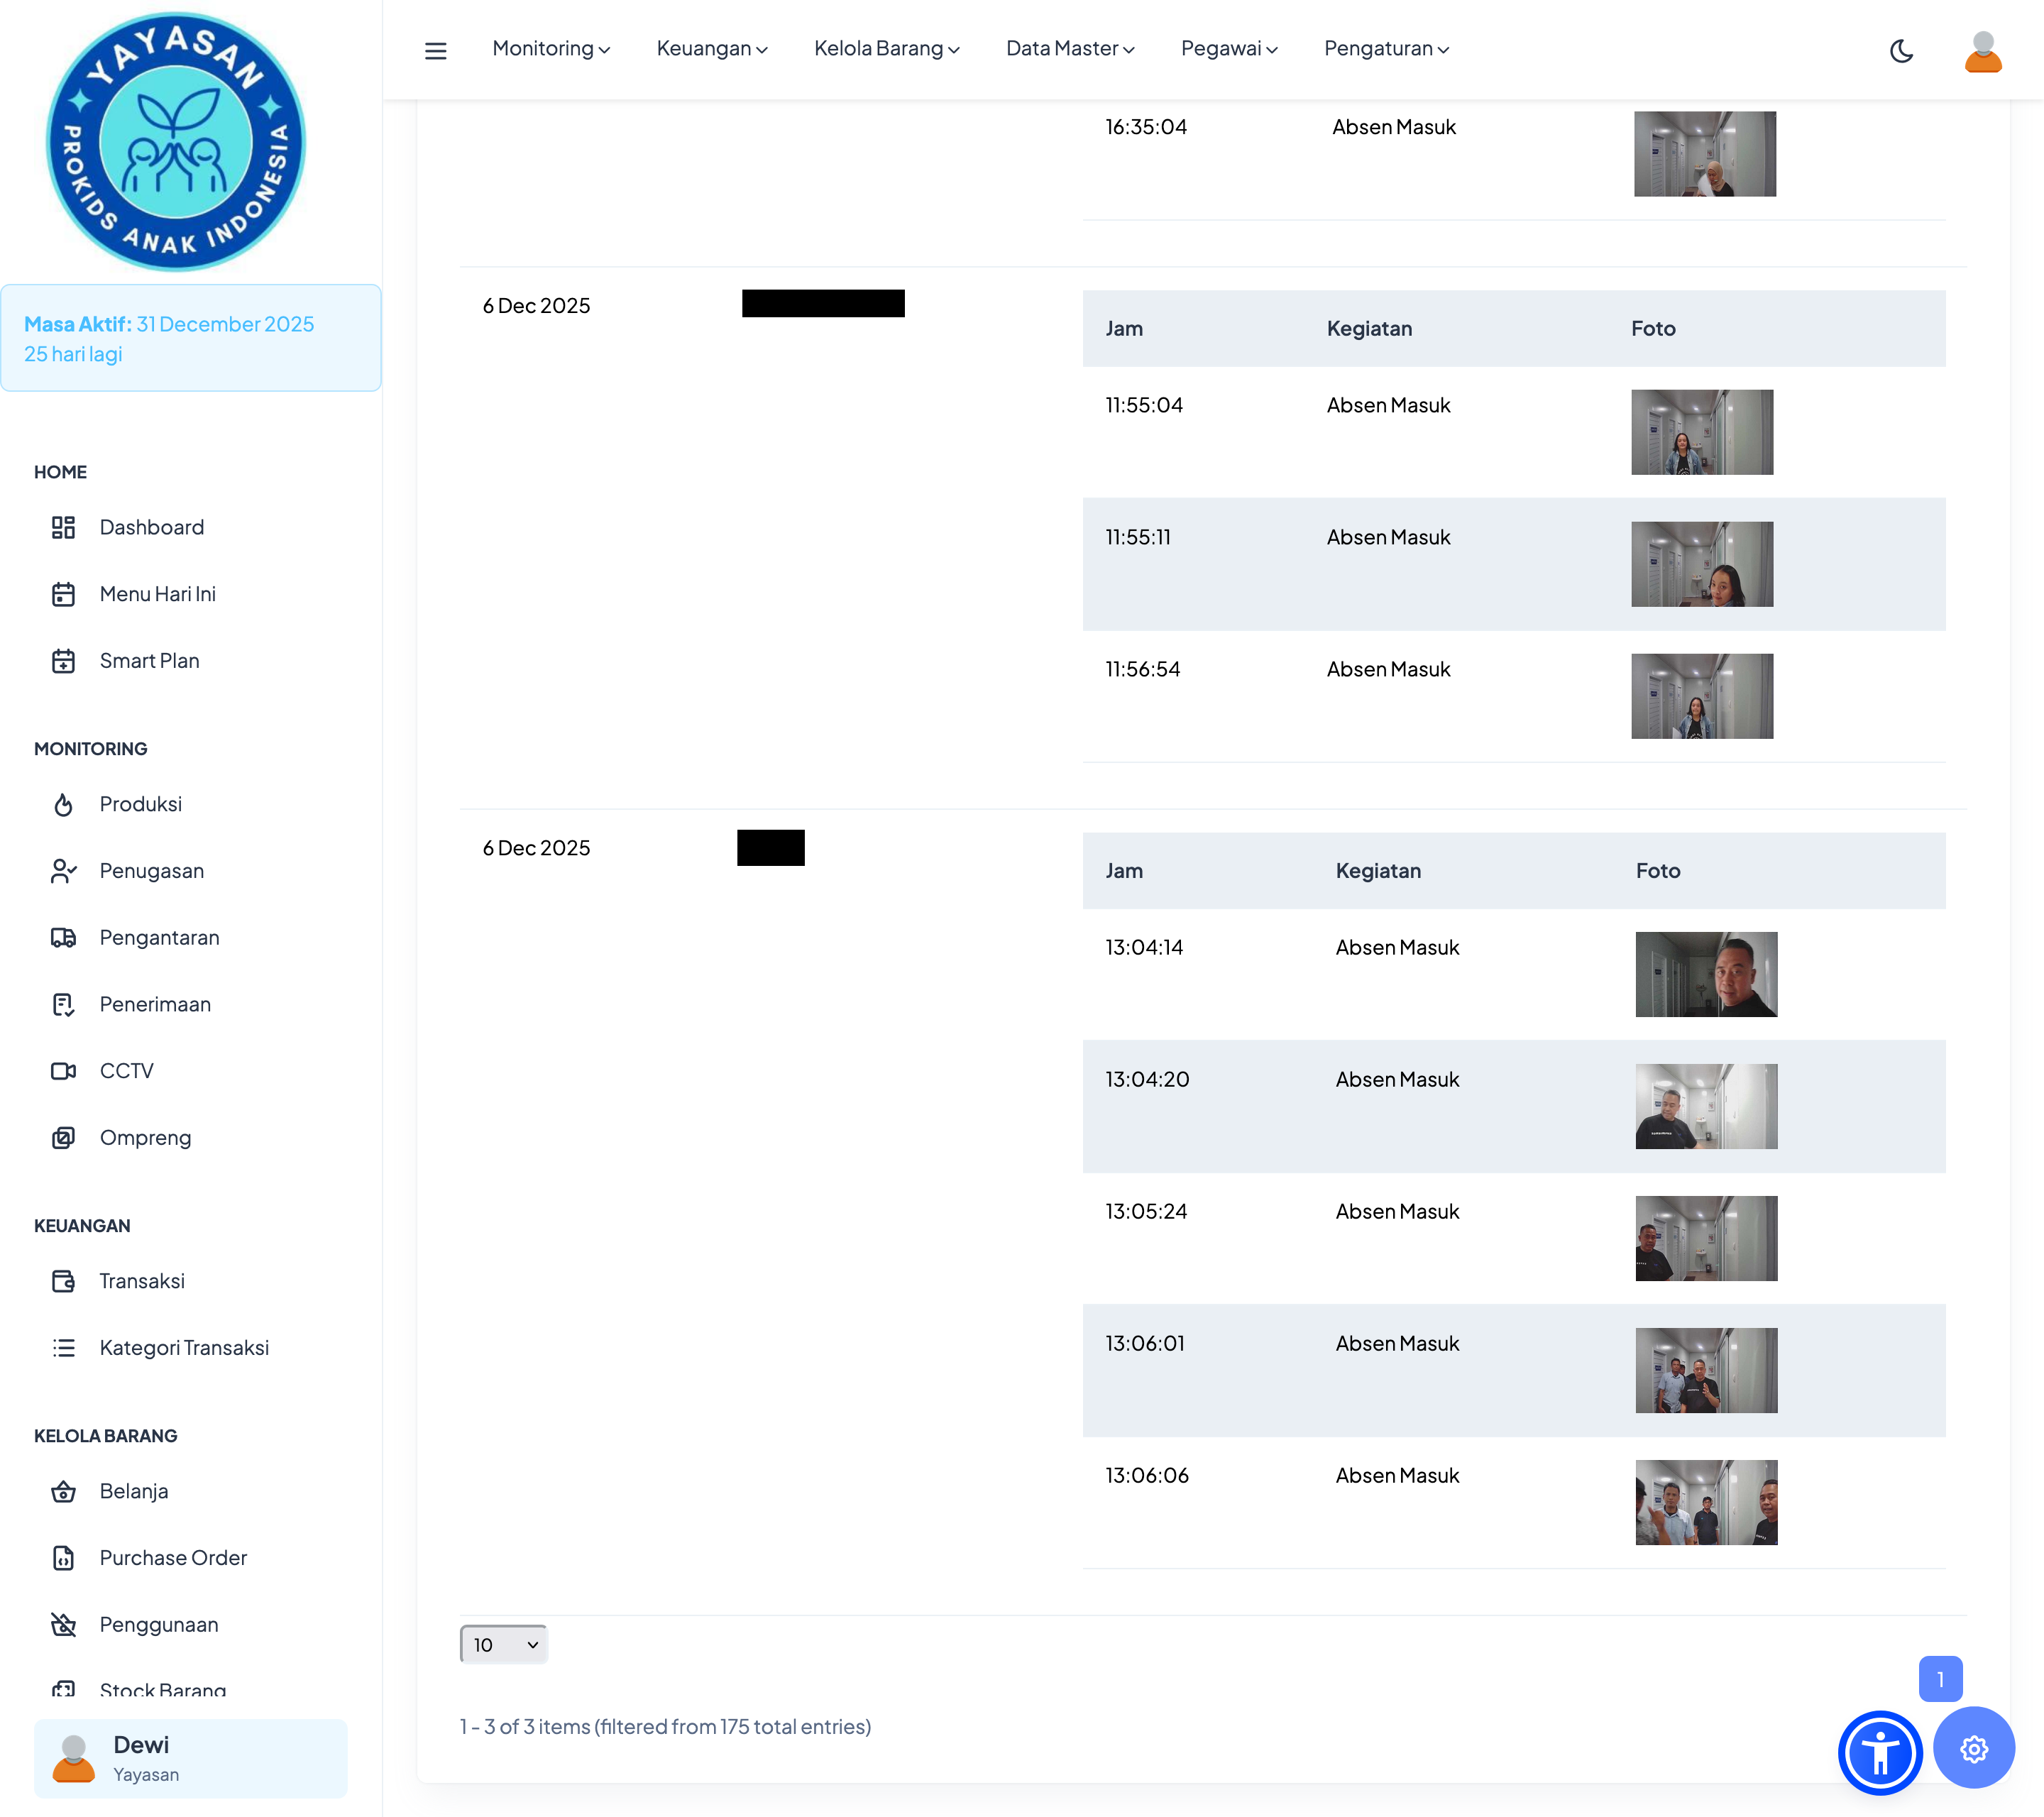Open the Purchase Order link
The image size is (2044, 1817).
point(172,1557)
